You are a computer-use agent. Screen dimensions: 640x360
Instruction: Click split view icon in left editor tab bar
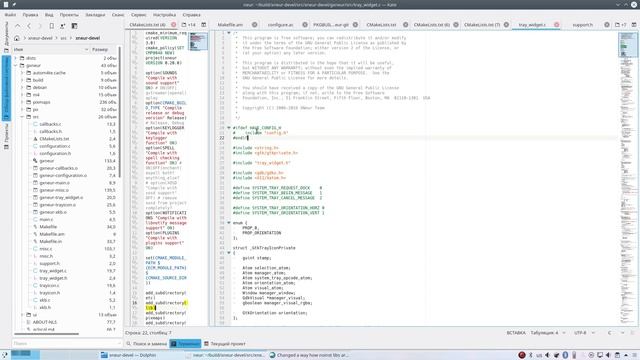pos(204,25)
